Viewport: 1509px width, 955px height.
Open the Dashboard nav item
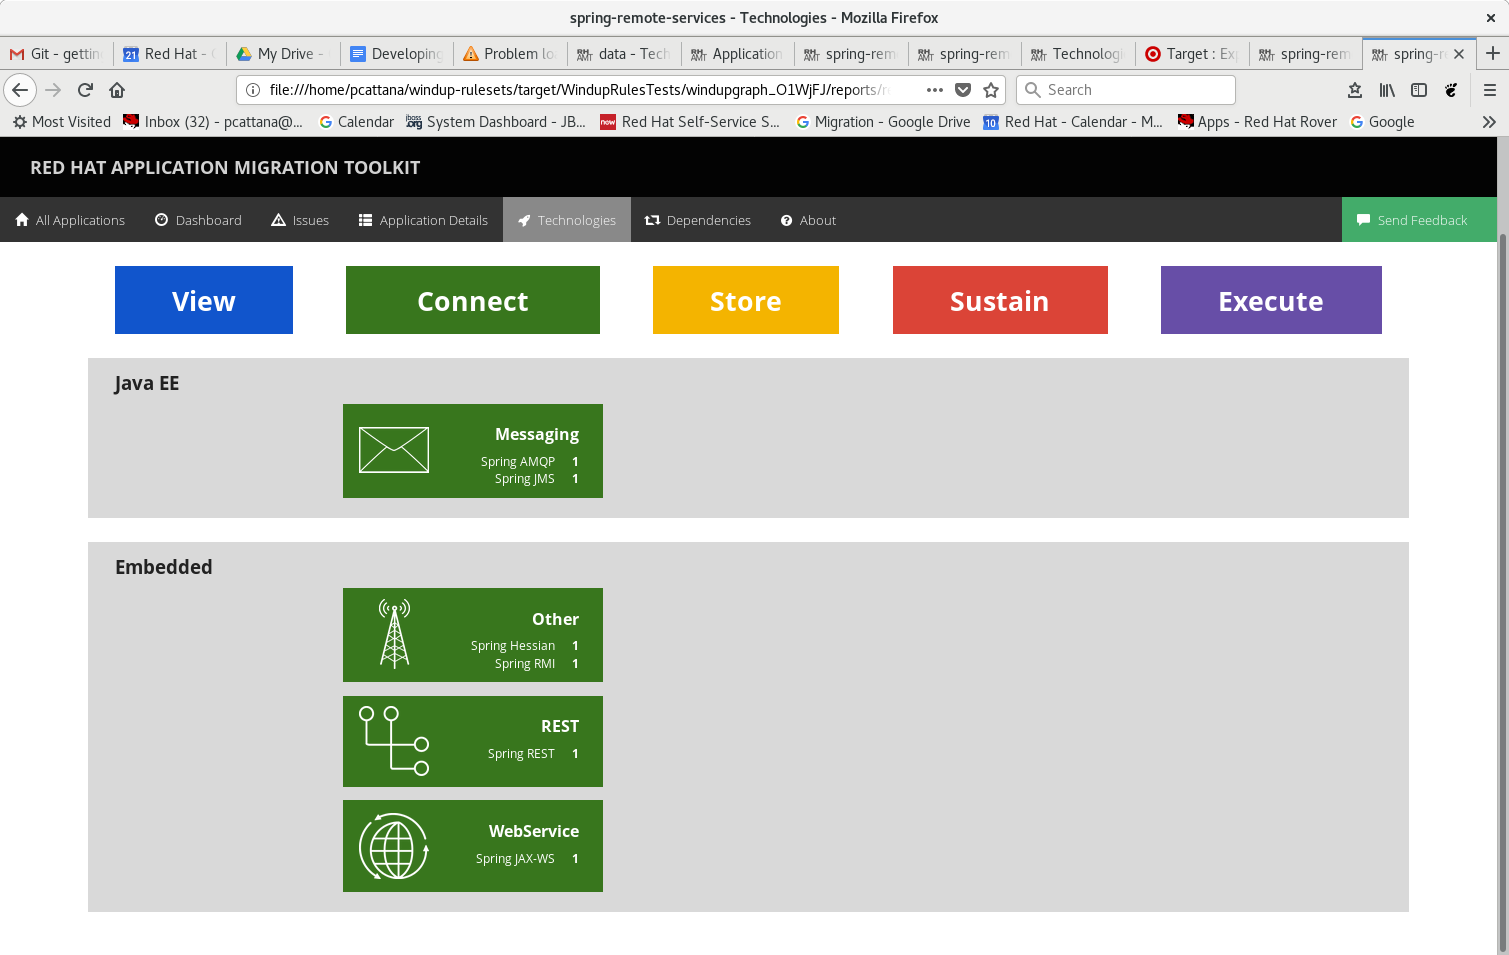(x=198, y=220)
